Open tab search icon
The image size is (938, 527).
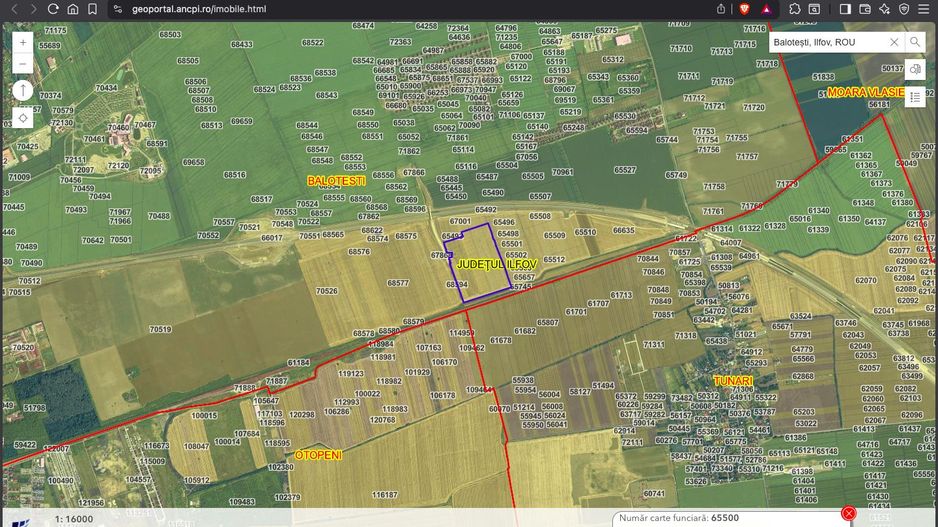[x=814, y=9]
